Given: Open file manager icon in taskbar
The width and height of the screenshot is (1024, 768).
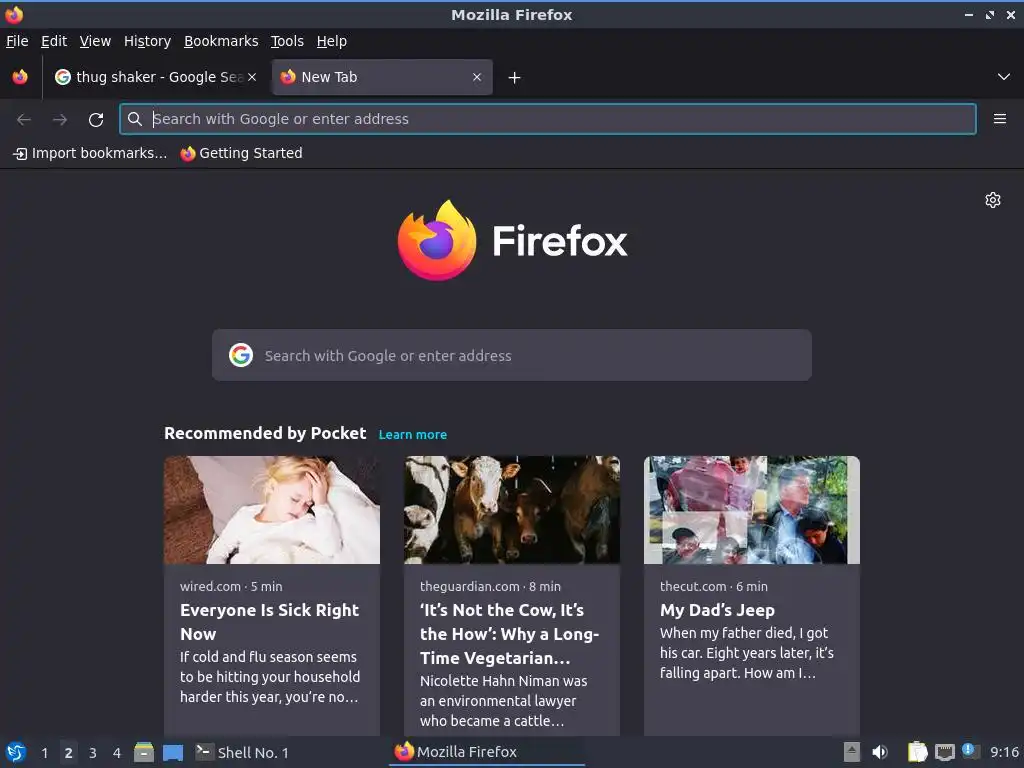Looking at the screenshot, I should 144,752.
